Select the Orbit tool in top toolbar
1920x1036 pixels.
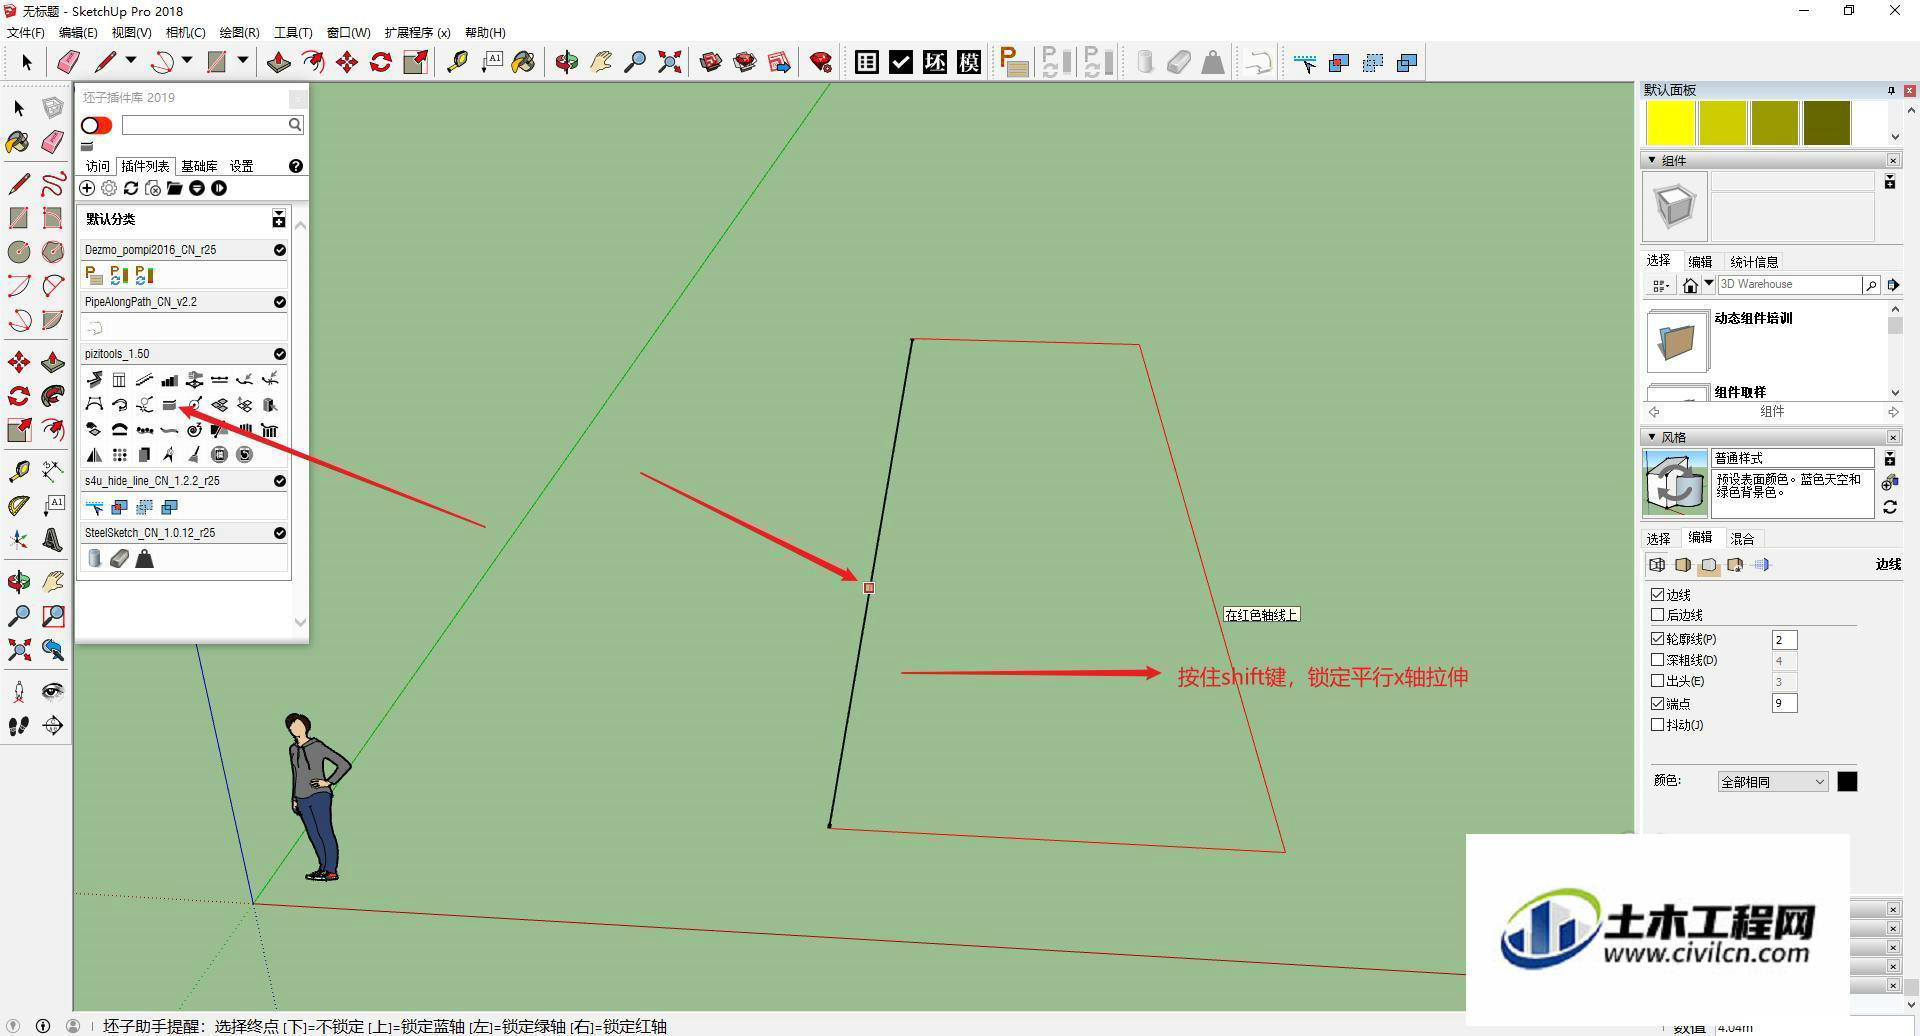pos(567,62)
